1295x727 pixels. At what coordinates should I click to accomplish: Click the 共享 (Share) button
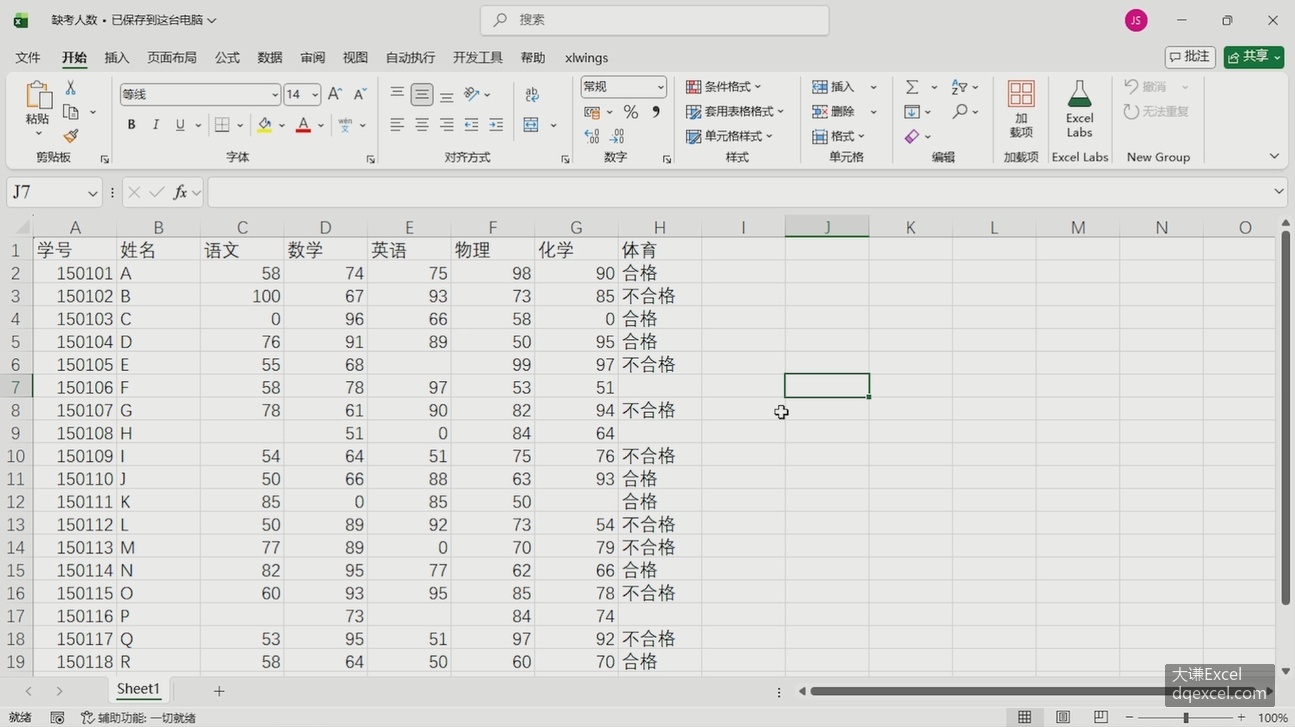[1253, 57]
